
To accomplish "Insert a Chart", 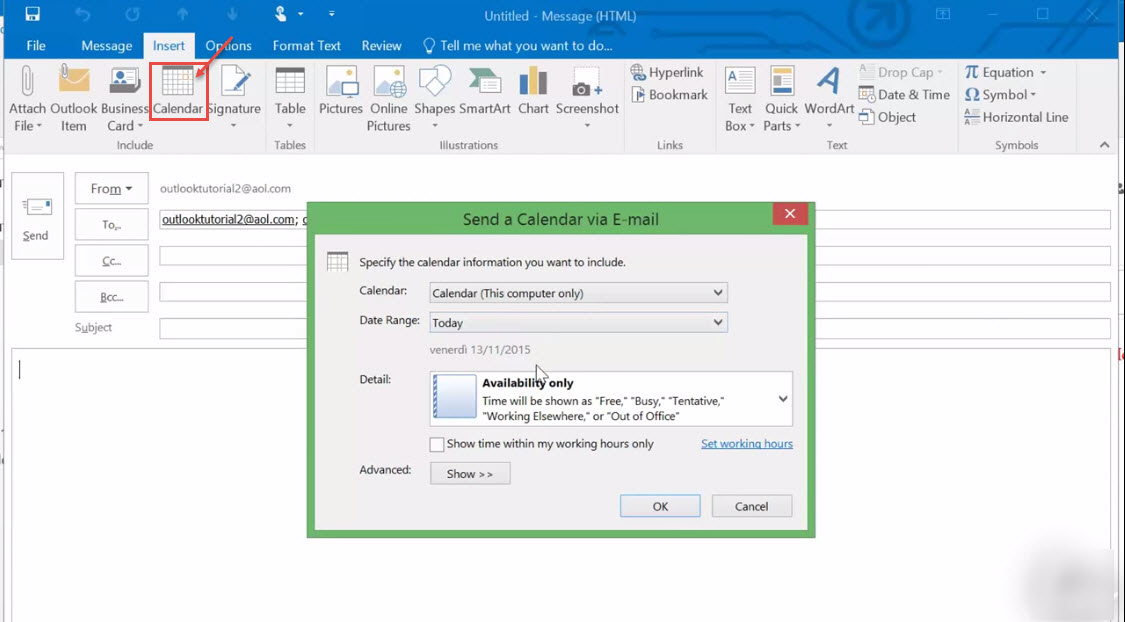I will [533, 92].
